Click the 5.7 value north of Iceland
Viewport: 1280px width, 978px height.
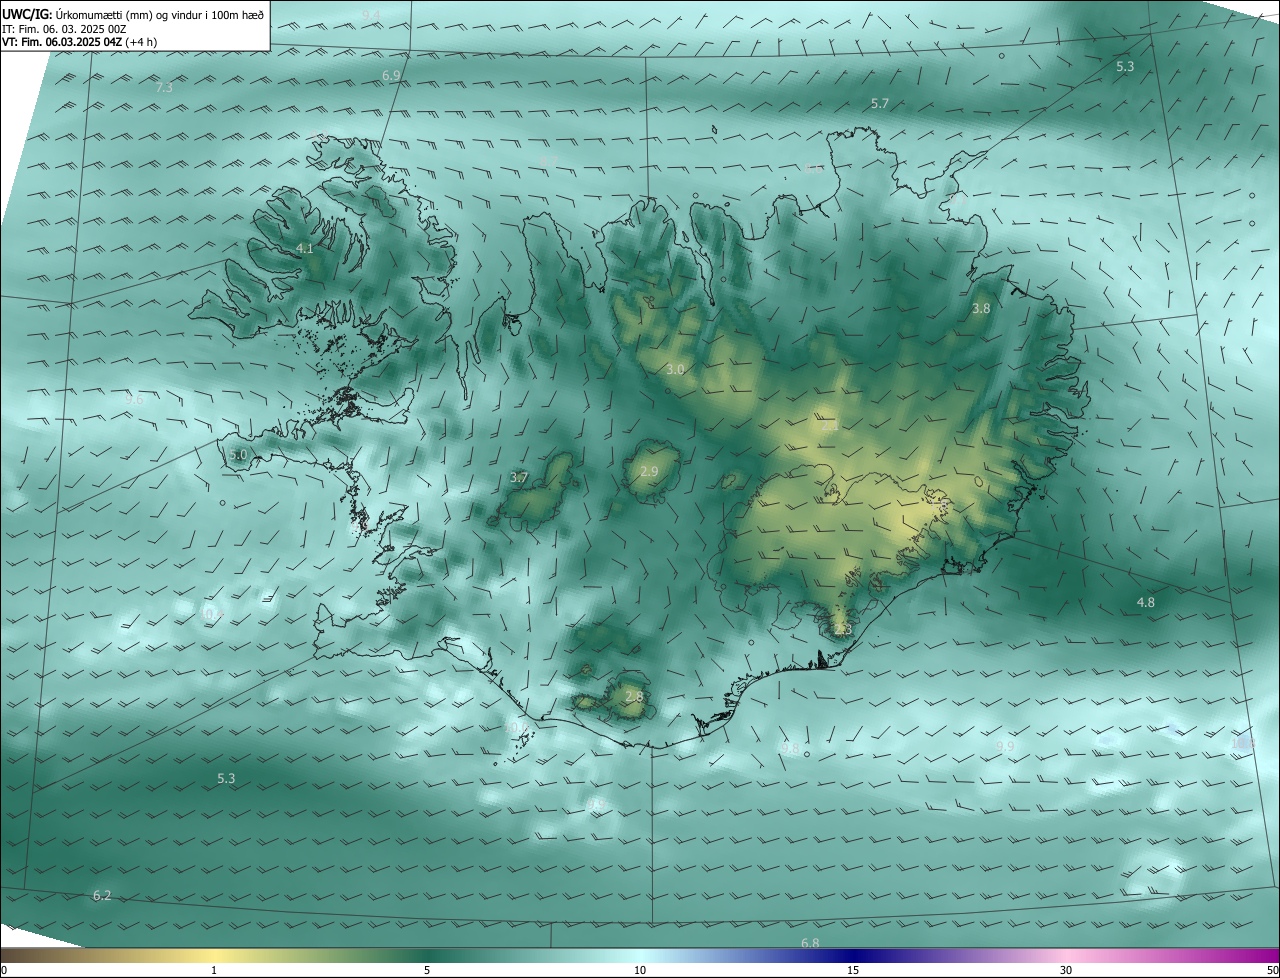pos(879,104)
